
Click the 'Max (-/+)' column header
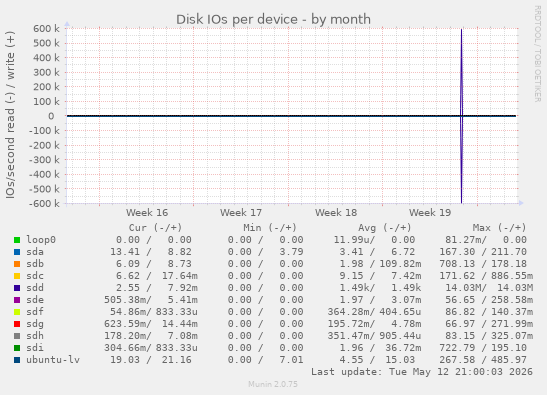coord(499,228)
